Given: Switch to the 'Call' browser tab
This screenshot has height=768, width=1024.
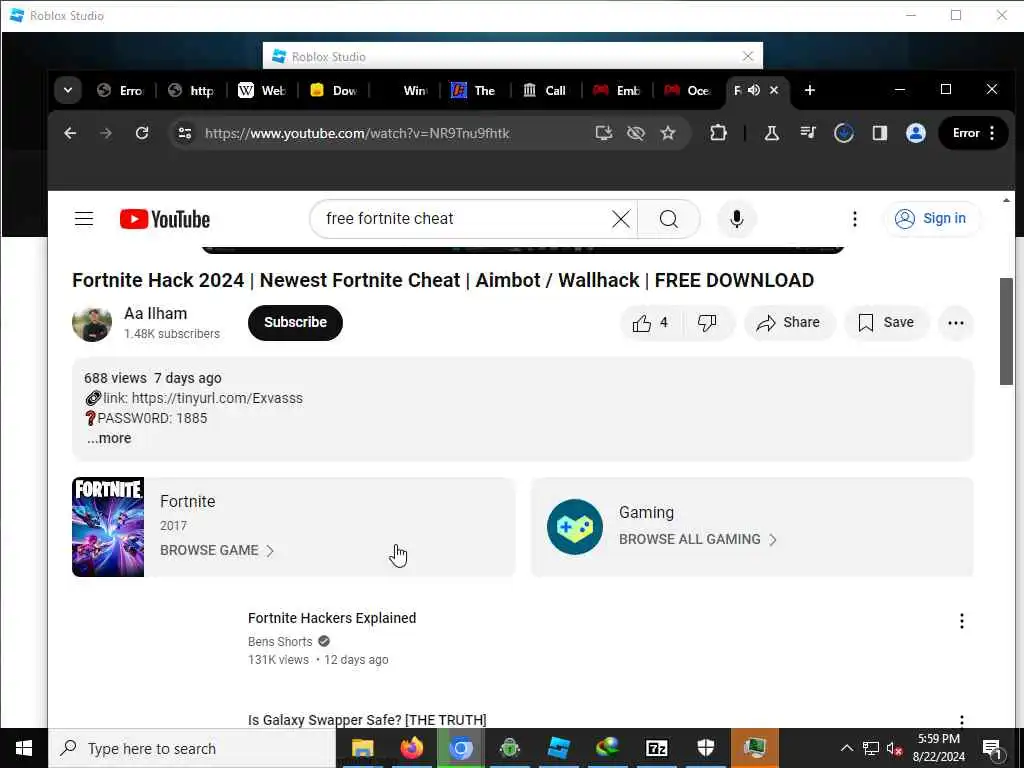Looking at the screenshot, I should 546,90.
